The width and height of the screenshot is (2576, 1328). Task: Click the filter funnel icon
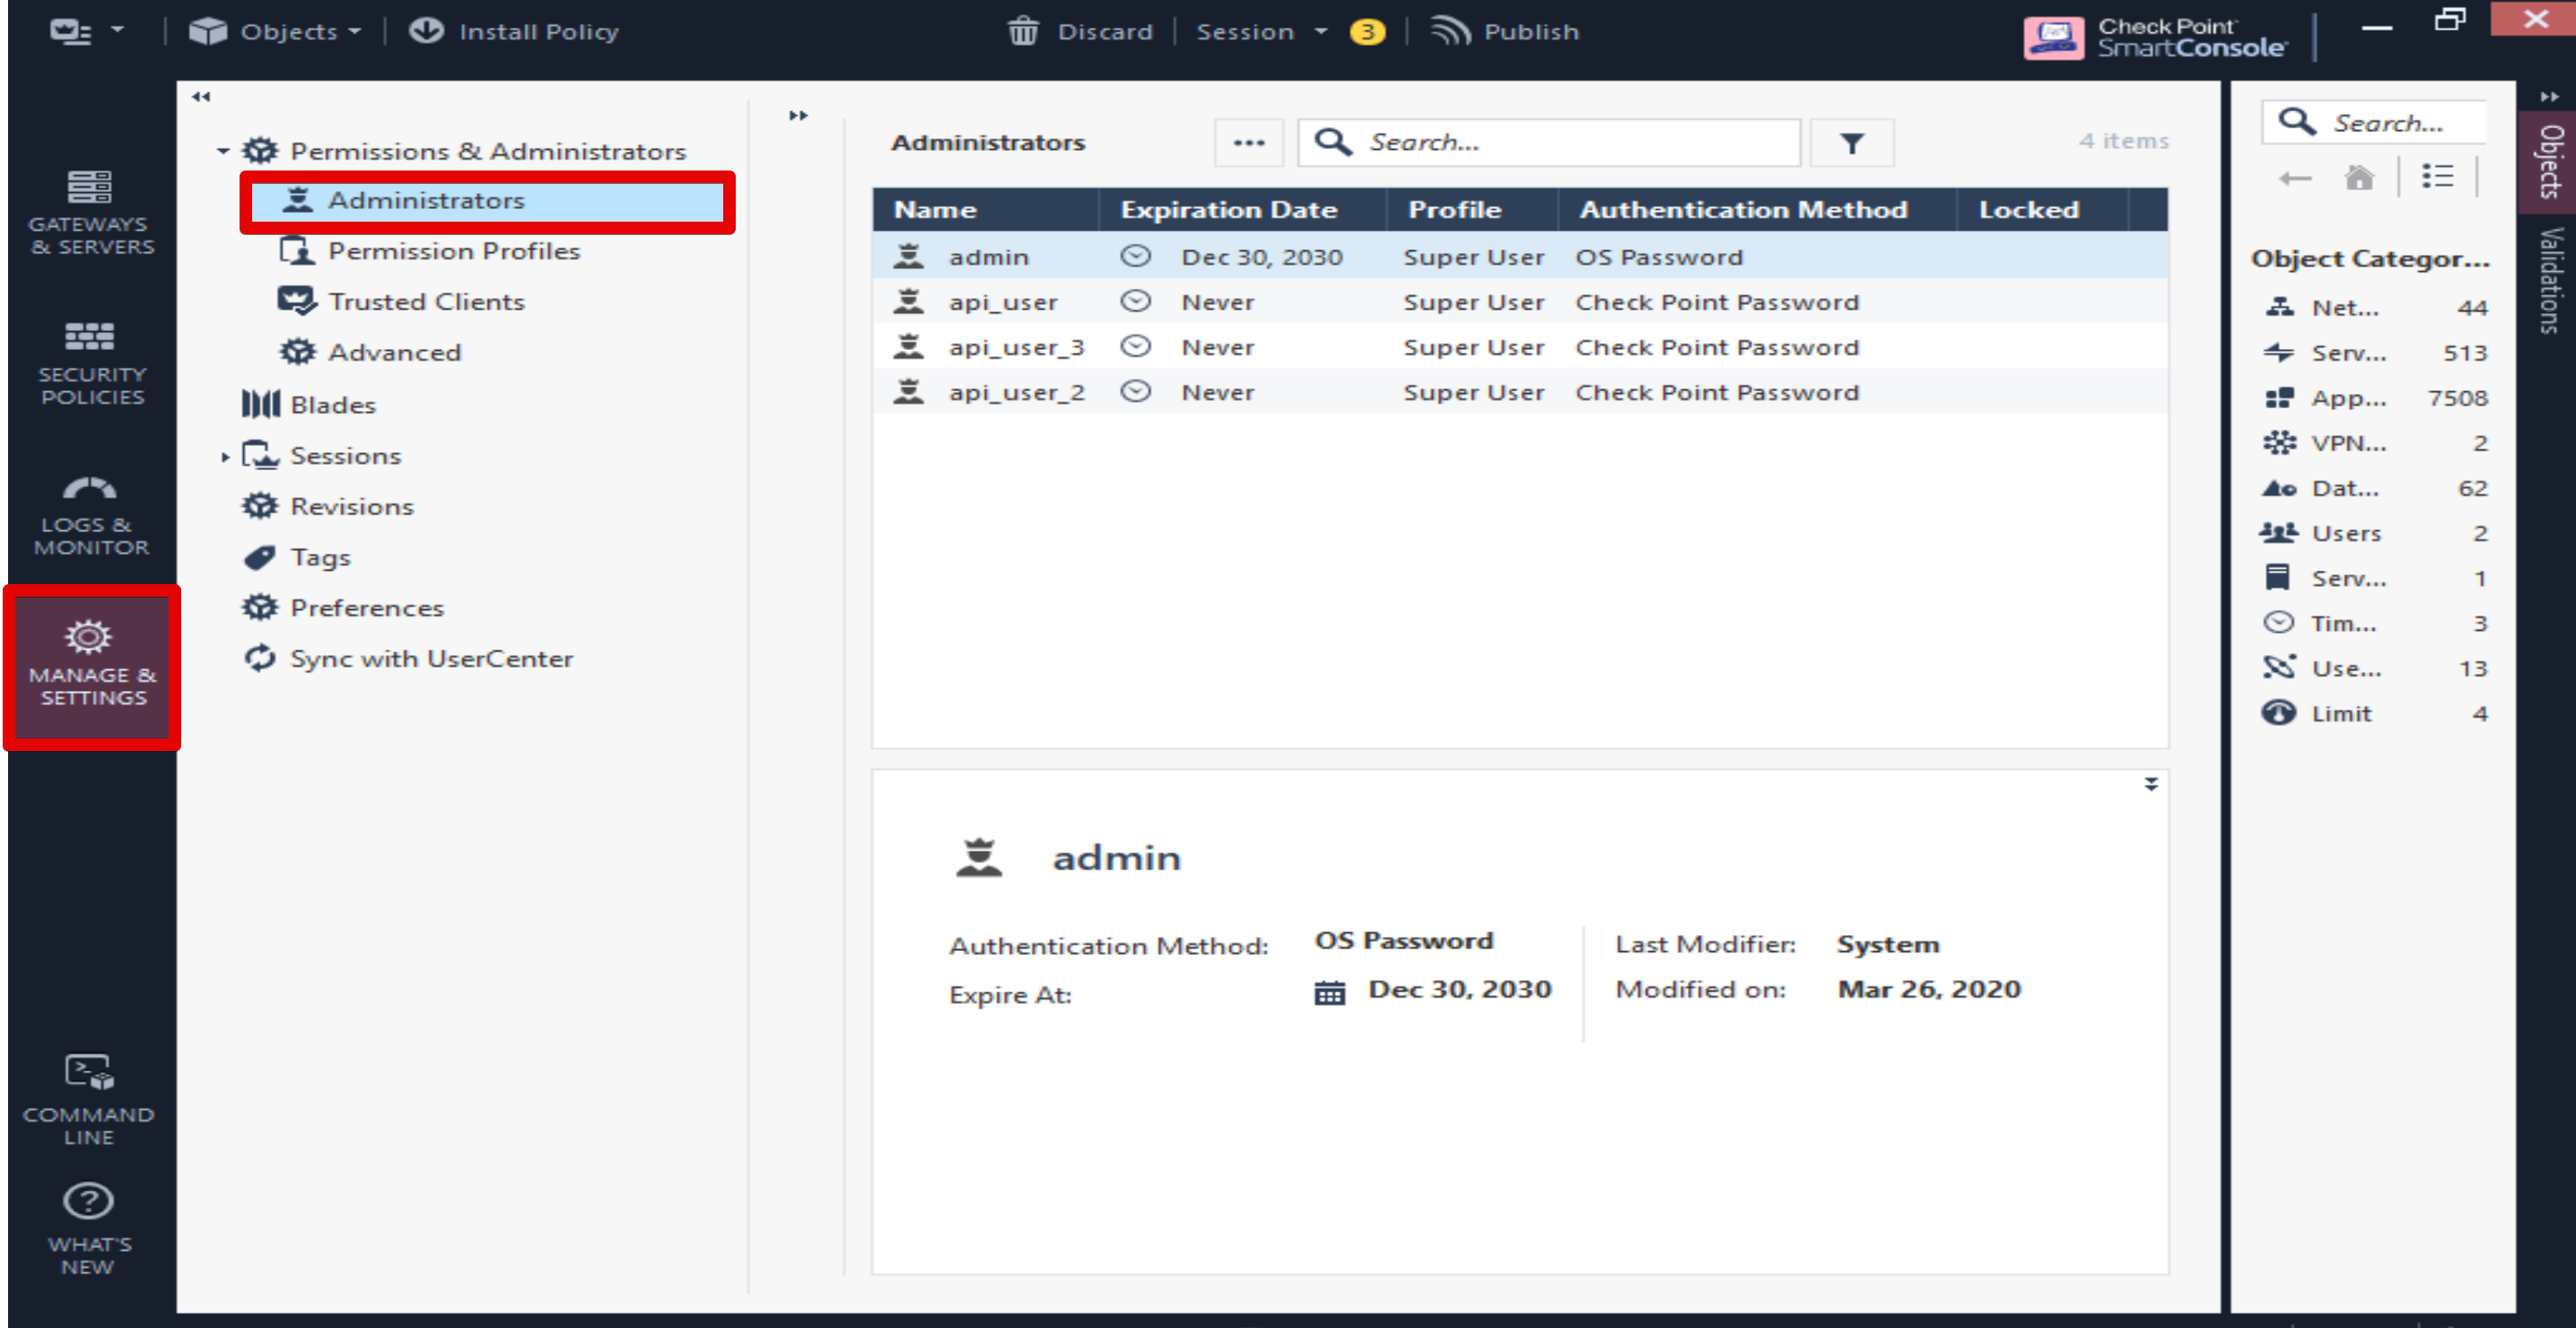(1851, 144)
